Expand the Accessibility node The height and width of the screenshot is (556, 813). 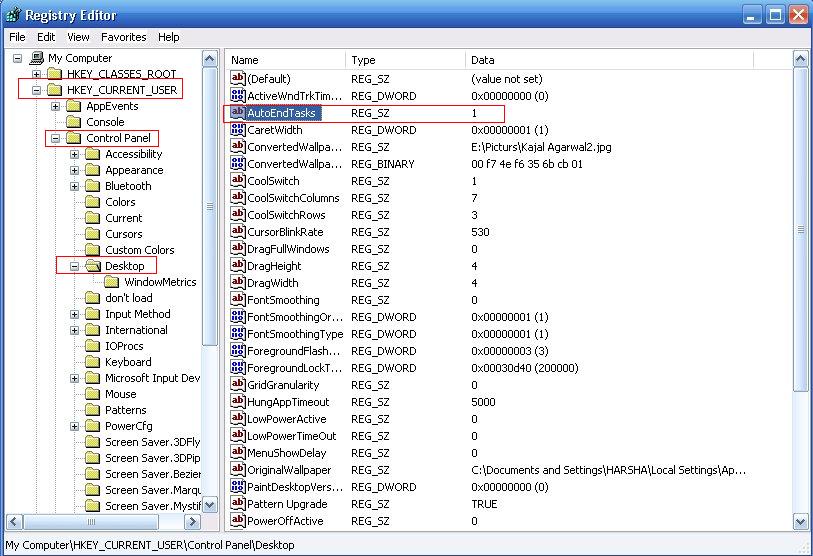tap(75, 155)
